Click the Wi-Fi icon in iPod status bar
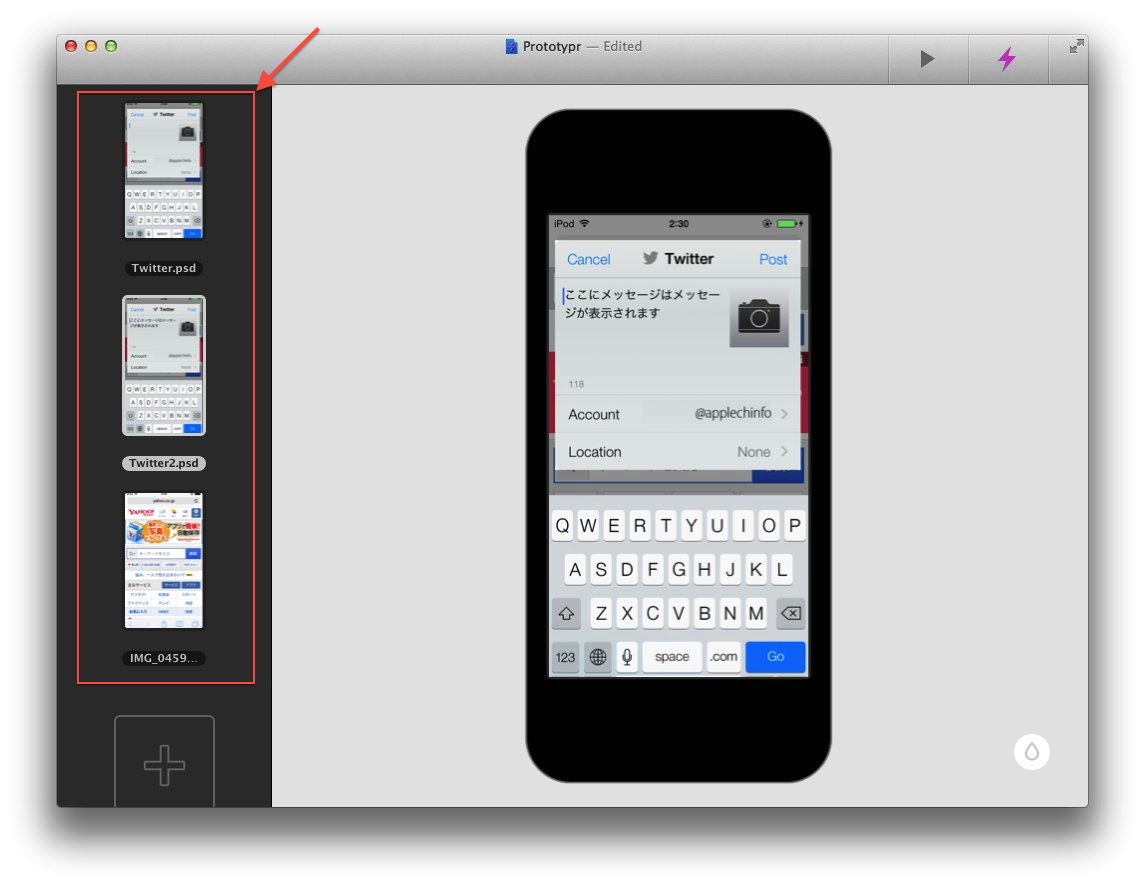Screen dimensions: 1145x886 tap(584, 224)
